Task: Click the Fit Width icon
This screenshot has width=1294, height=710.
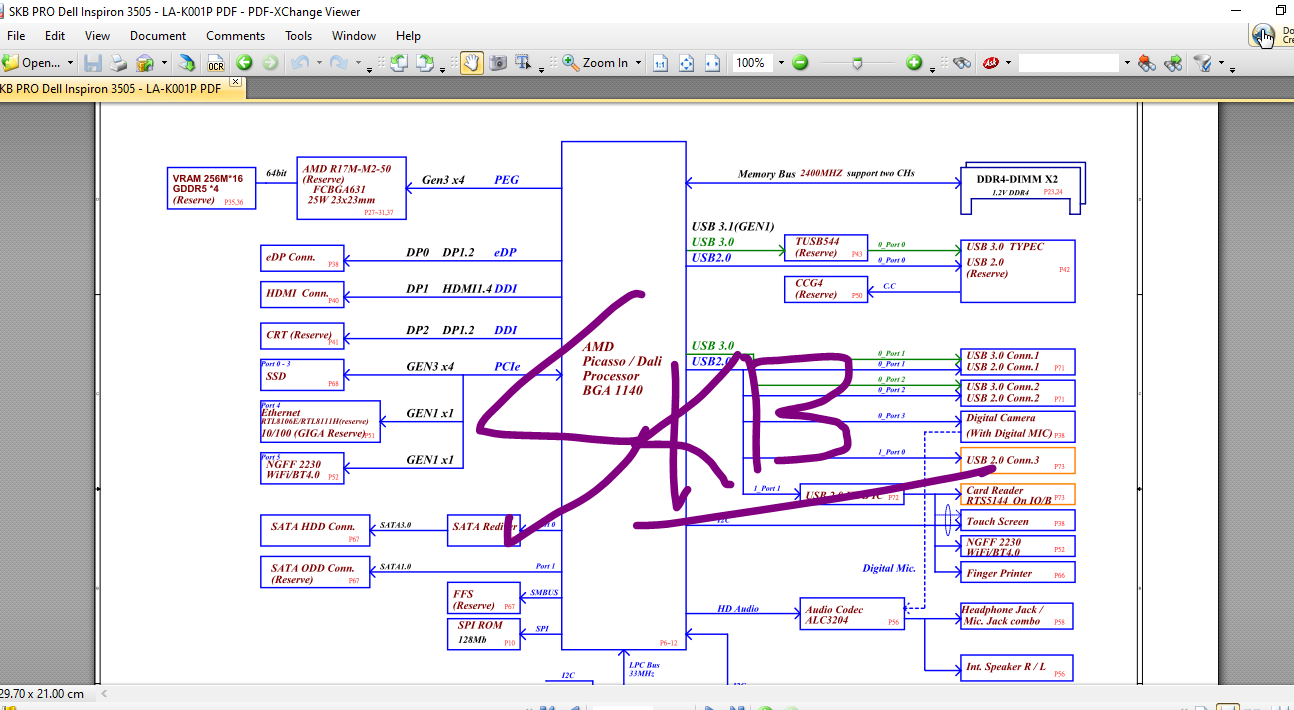Action: click(x=712, y=63)
